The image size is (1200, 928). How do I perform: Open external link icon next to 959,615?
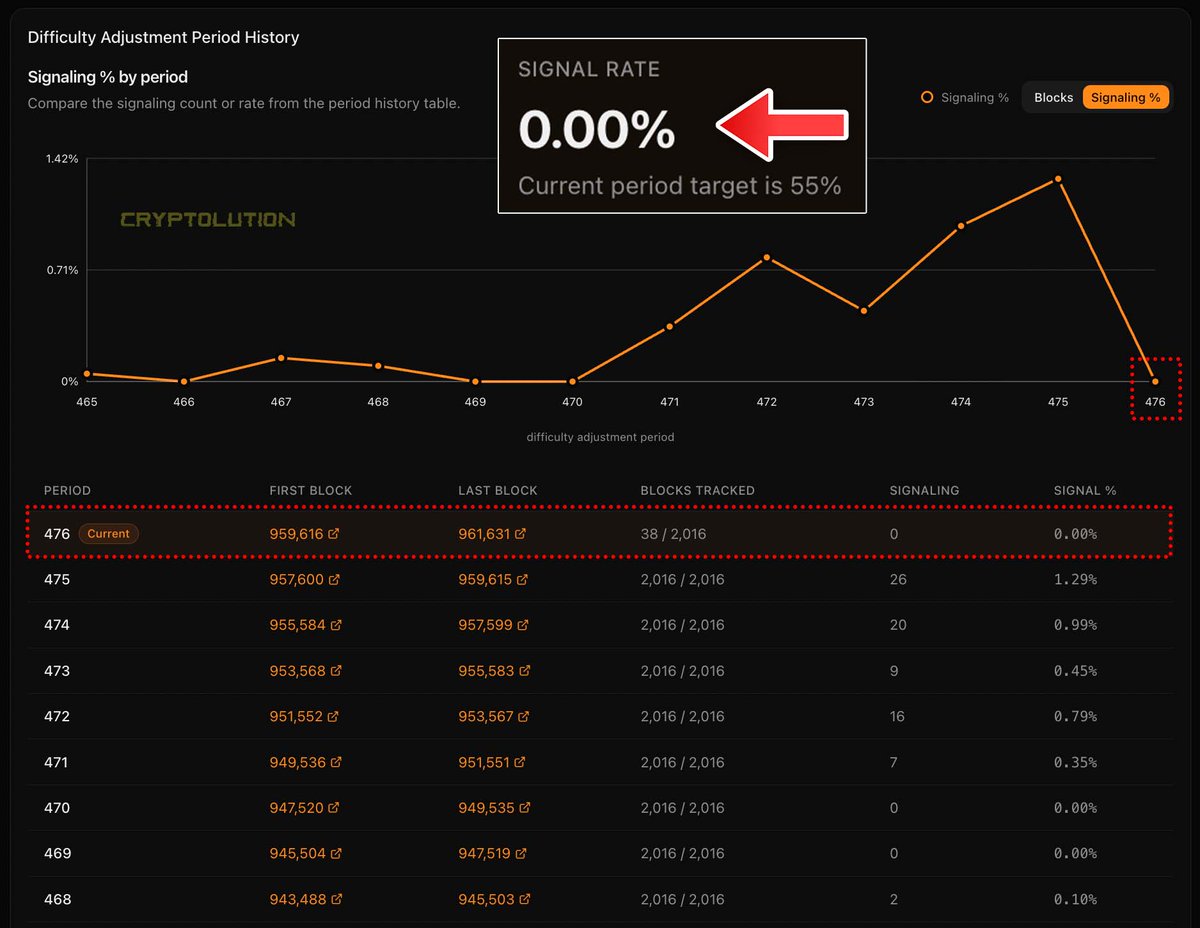pos(521,580)
